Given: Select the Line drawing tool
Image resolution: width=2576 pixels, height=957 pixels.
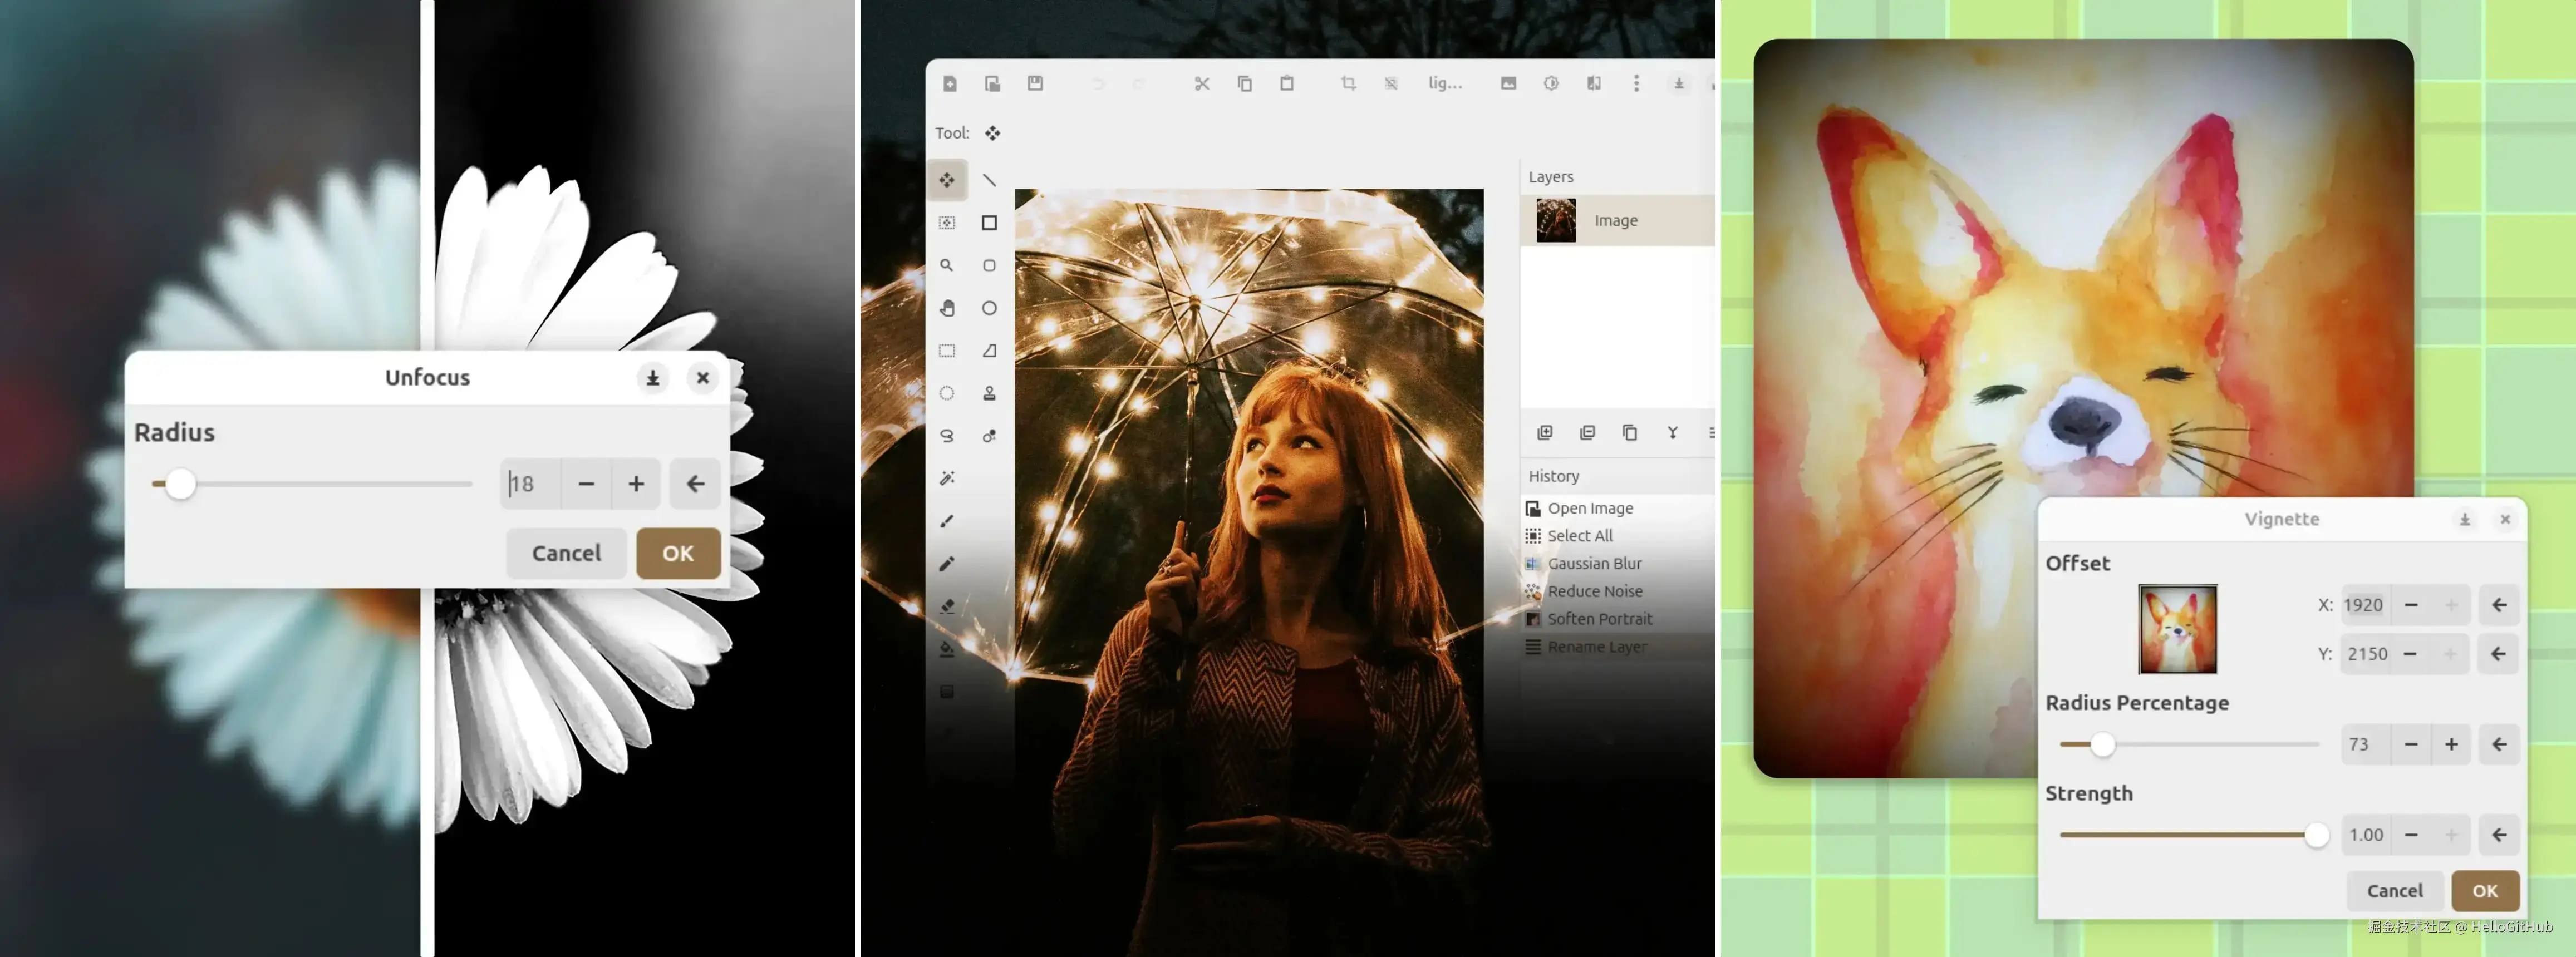Looking at the screenshot, I should (989, 180).
